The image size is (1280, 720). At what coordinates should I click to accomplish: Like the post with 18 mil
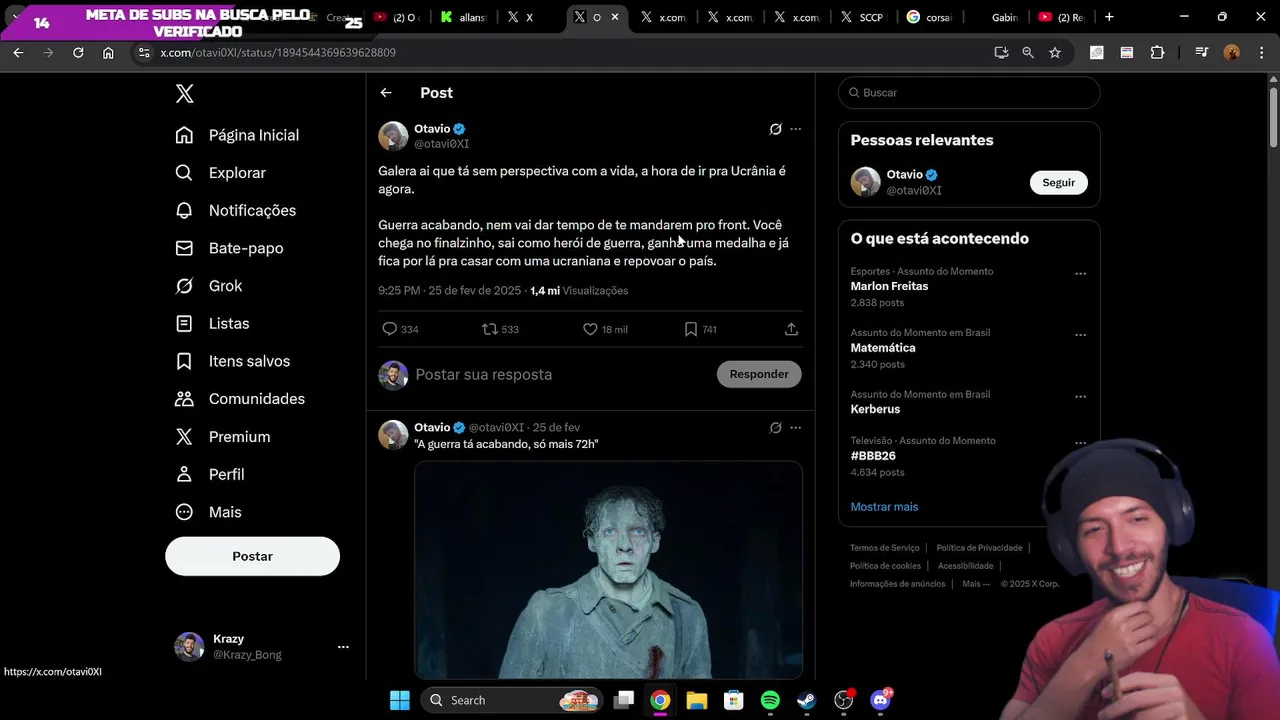(590, 329)
